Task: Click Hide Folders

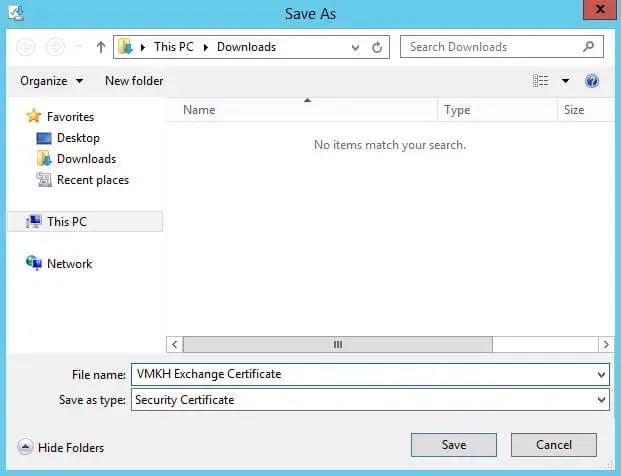Action: pos(71,447)
